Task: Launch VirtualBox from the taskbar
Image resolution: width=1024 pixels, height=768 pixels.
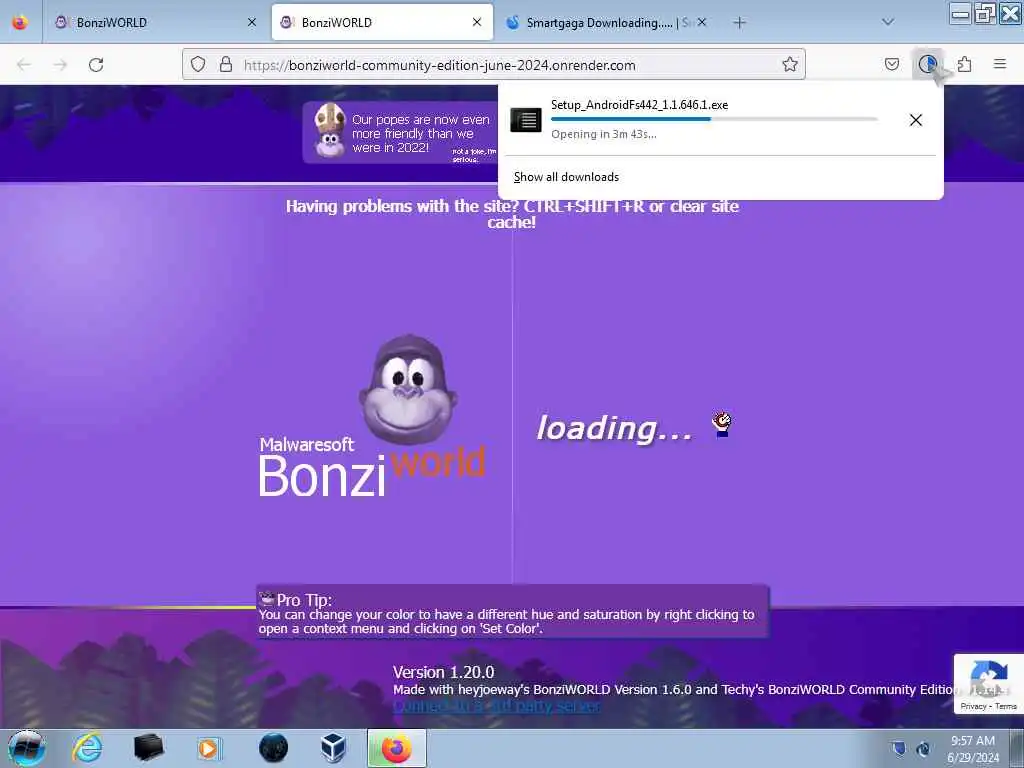Action: point(334,748)
